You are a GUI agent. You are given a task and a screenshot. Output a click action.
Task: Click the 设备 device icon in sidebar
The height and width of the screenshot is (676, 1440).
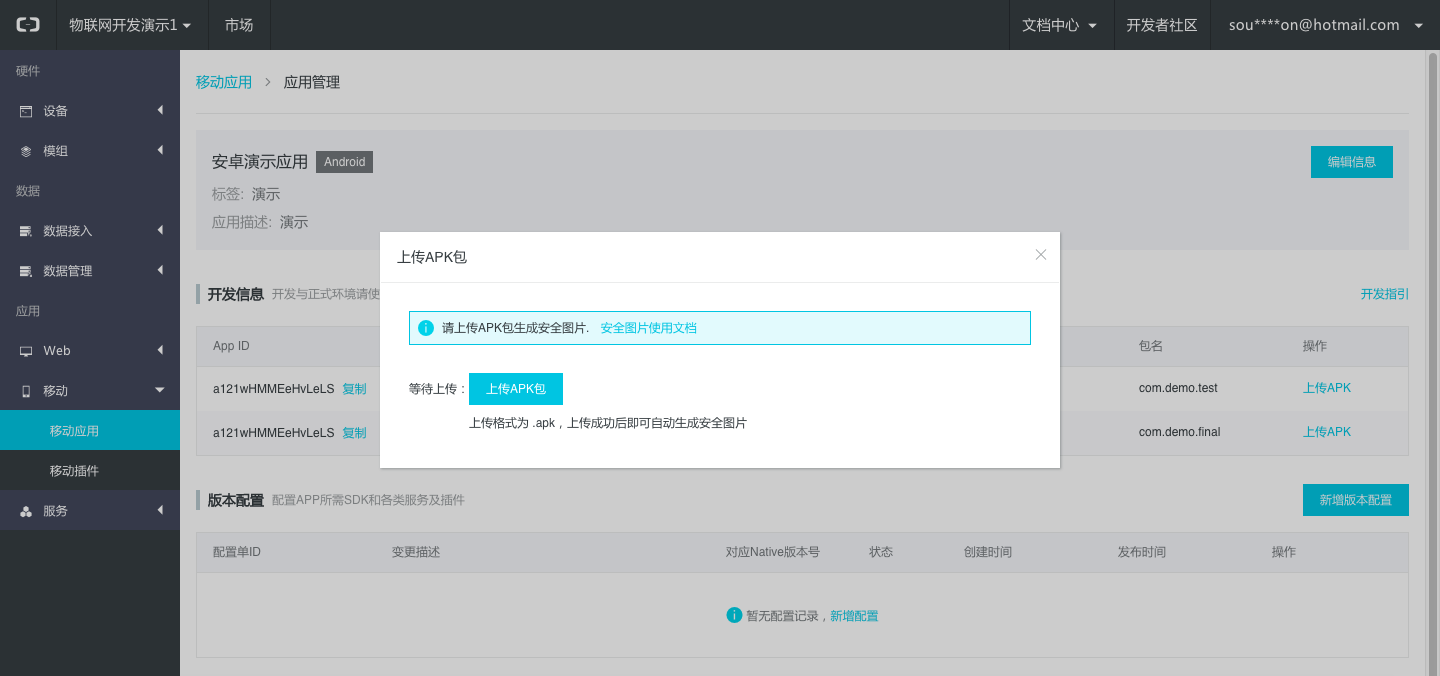[26, 111]
